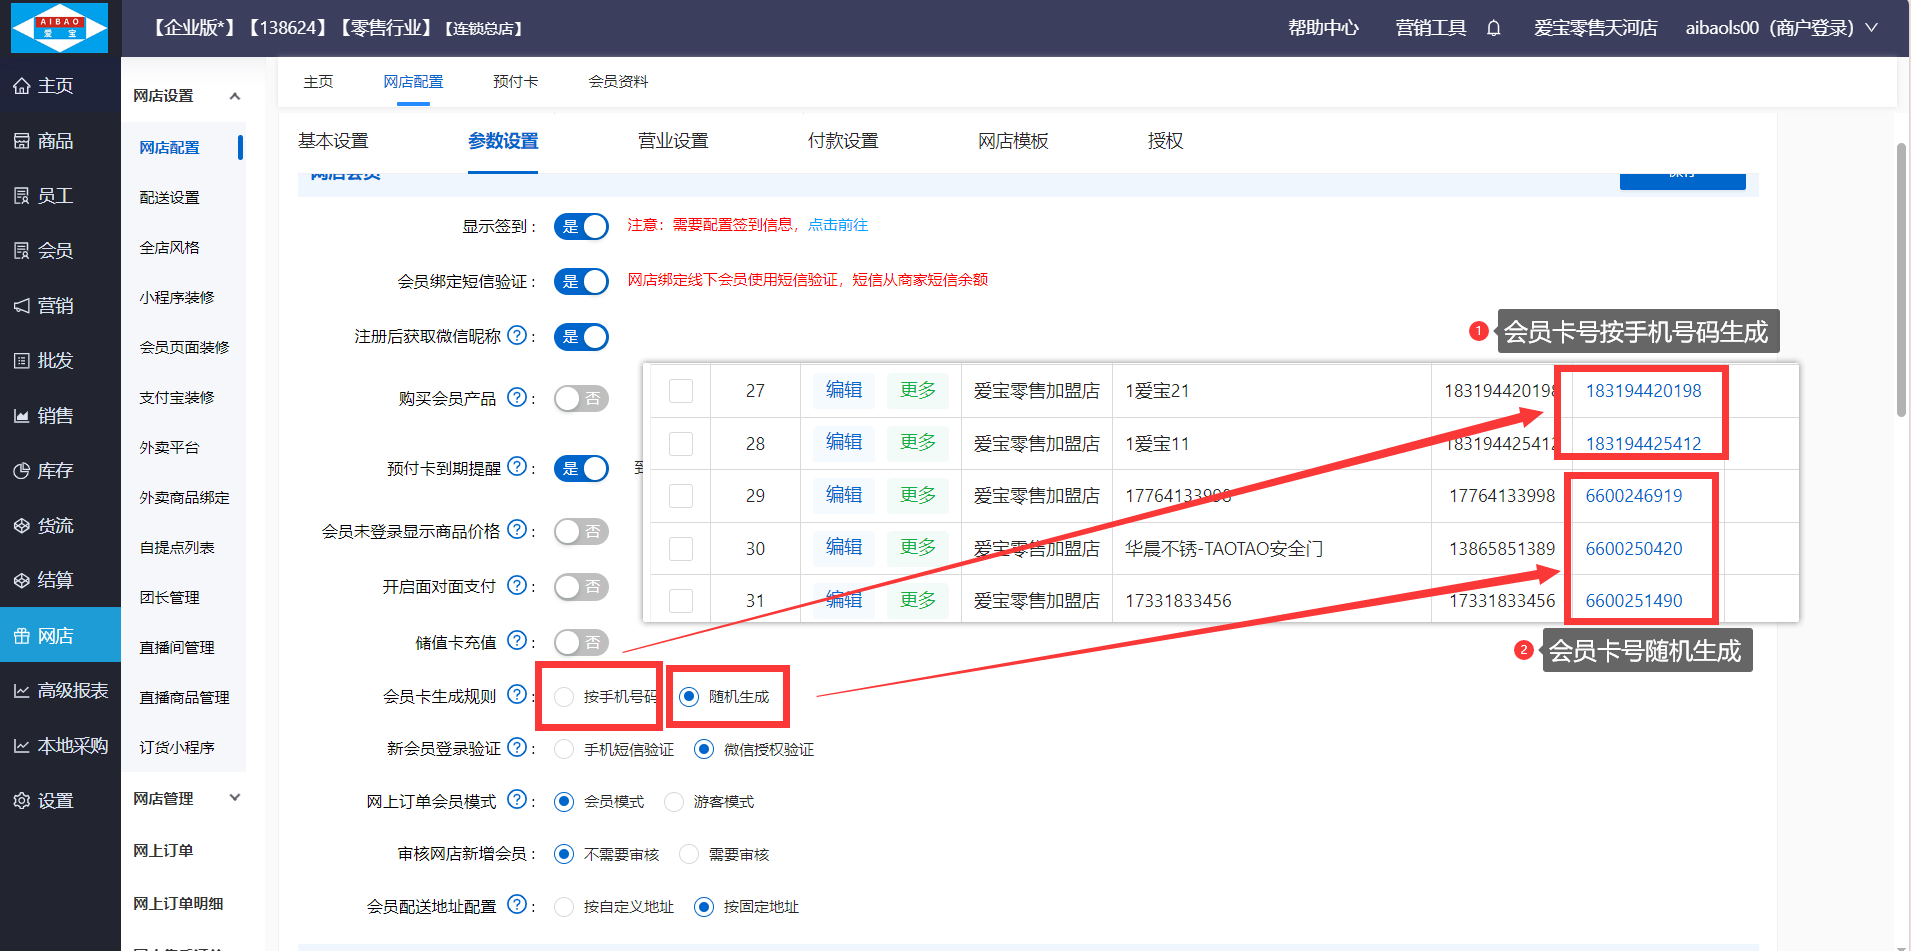
Task: Click the notification bell icon
Action: coord(1493,28)
